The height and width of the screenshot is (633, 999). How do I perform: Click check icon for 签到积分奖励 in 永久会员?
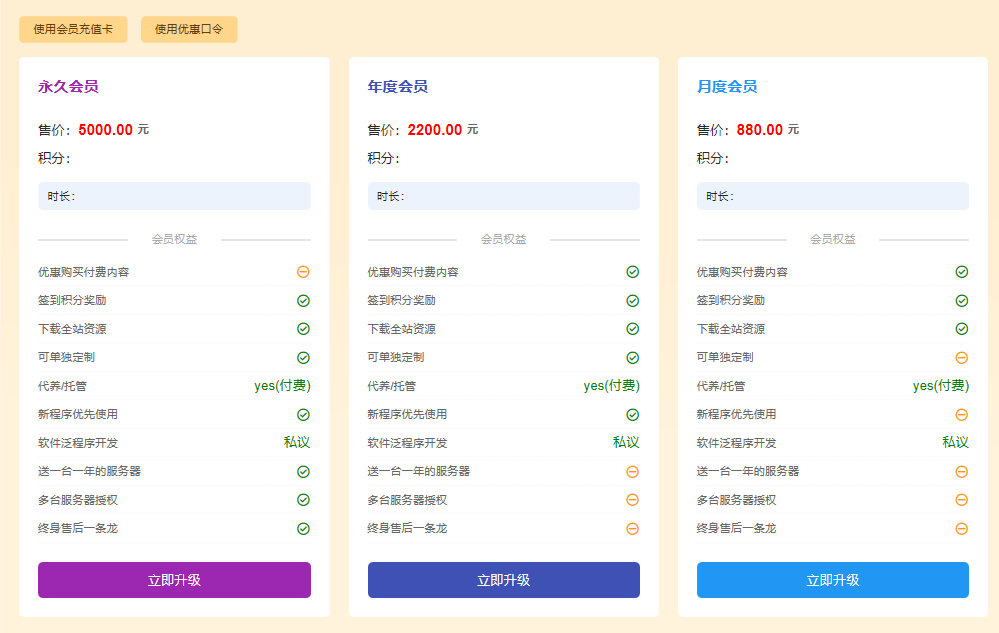click(303, 300)
